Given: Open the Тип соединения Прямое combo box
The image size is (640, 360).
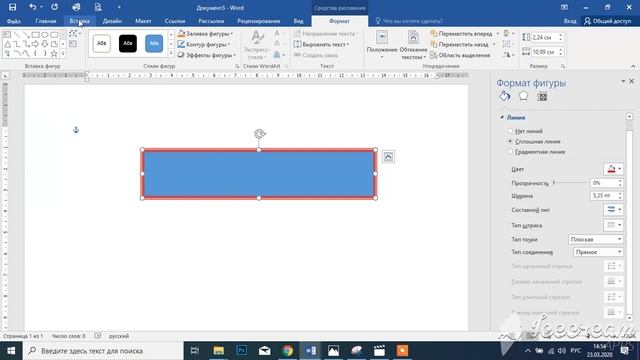Looking at the screenshot, I should click(598, 252).
